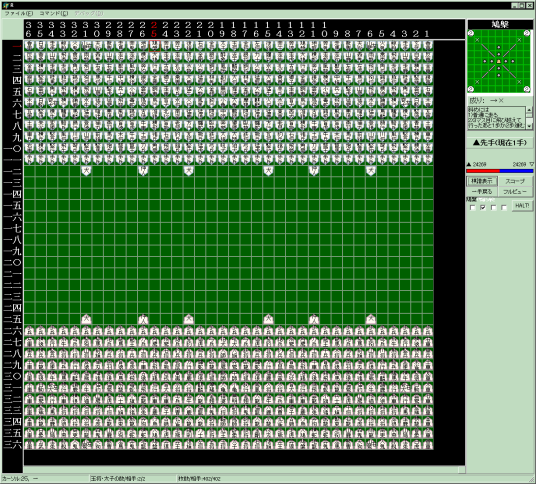Screen dimensions: 536x484
Task: Click the center piece in the movement preview
Action: click(x=499, y=62)
